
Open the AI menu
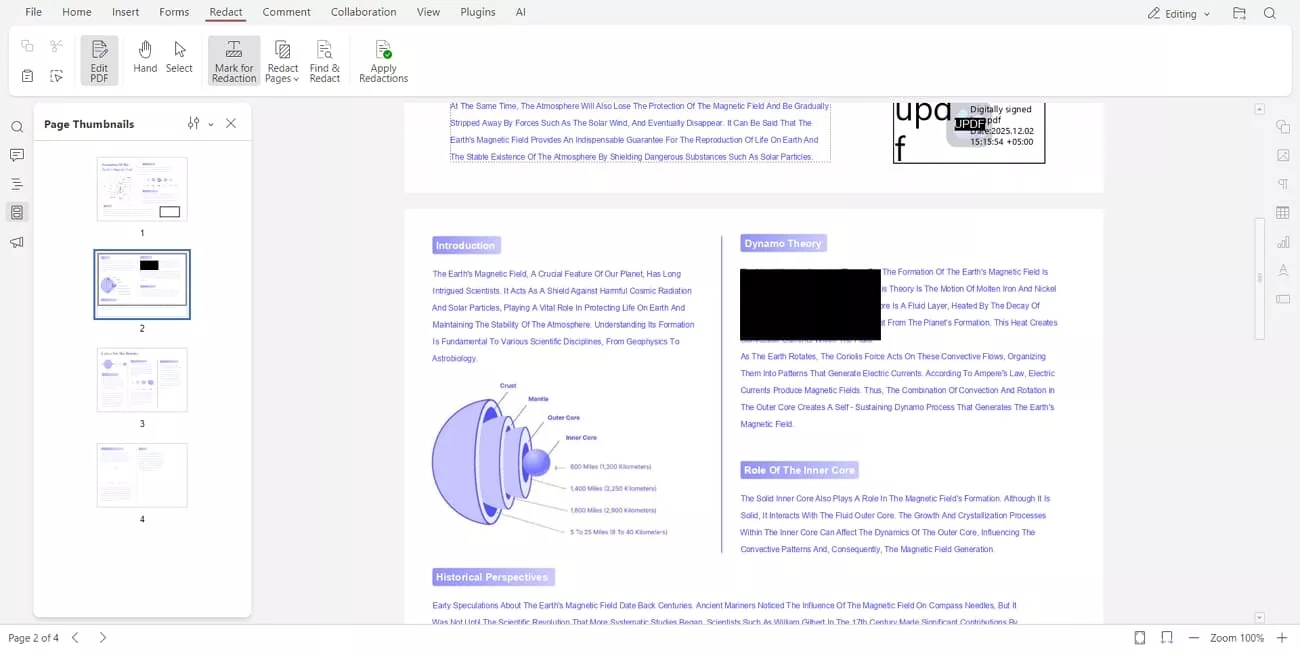coord(521,12)
